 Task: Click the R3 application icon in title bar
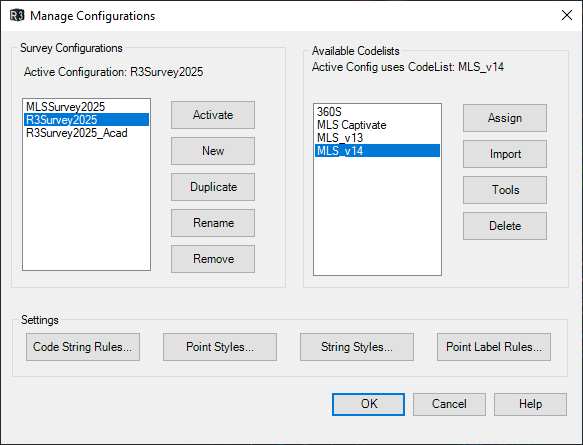click(17, 16)
